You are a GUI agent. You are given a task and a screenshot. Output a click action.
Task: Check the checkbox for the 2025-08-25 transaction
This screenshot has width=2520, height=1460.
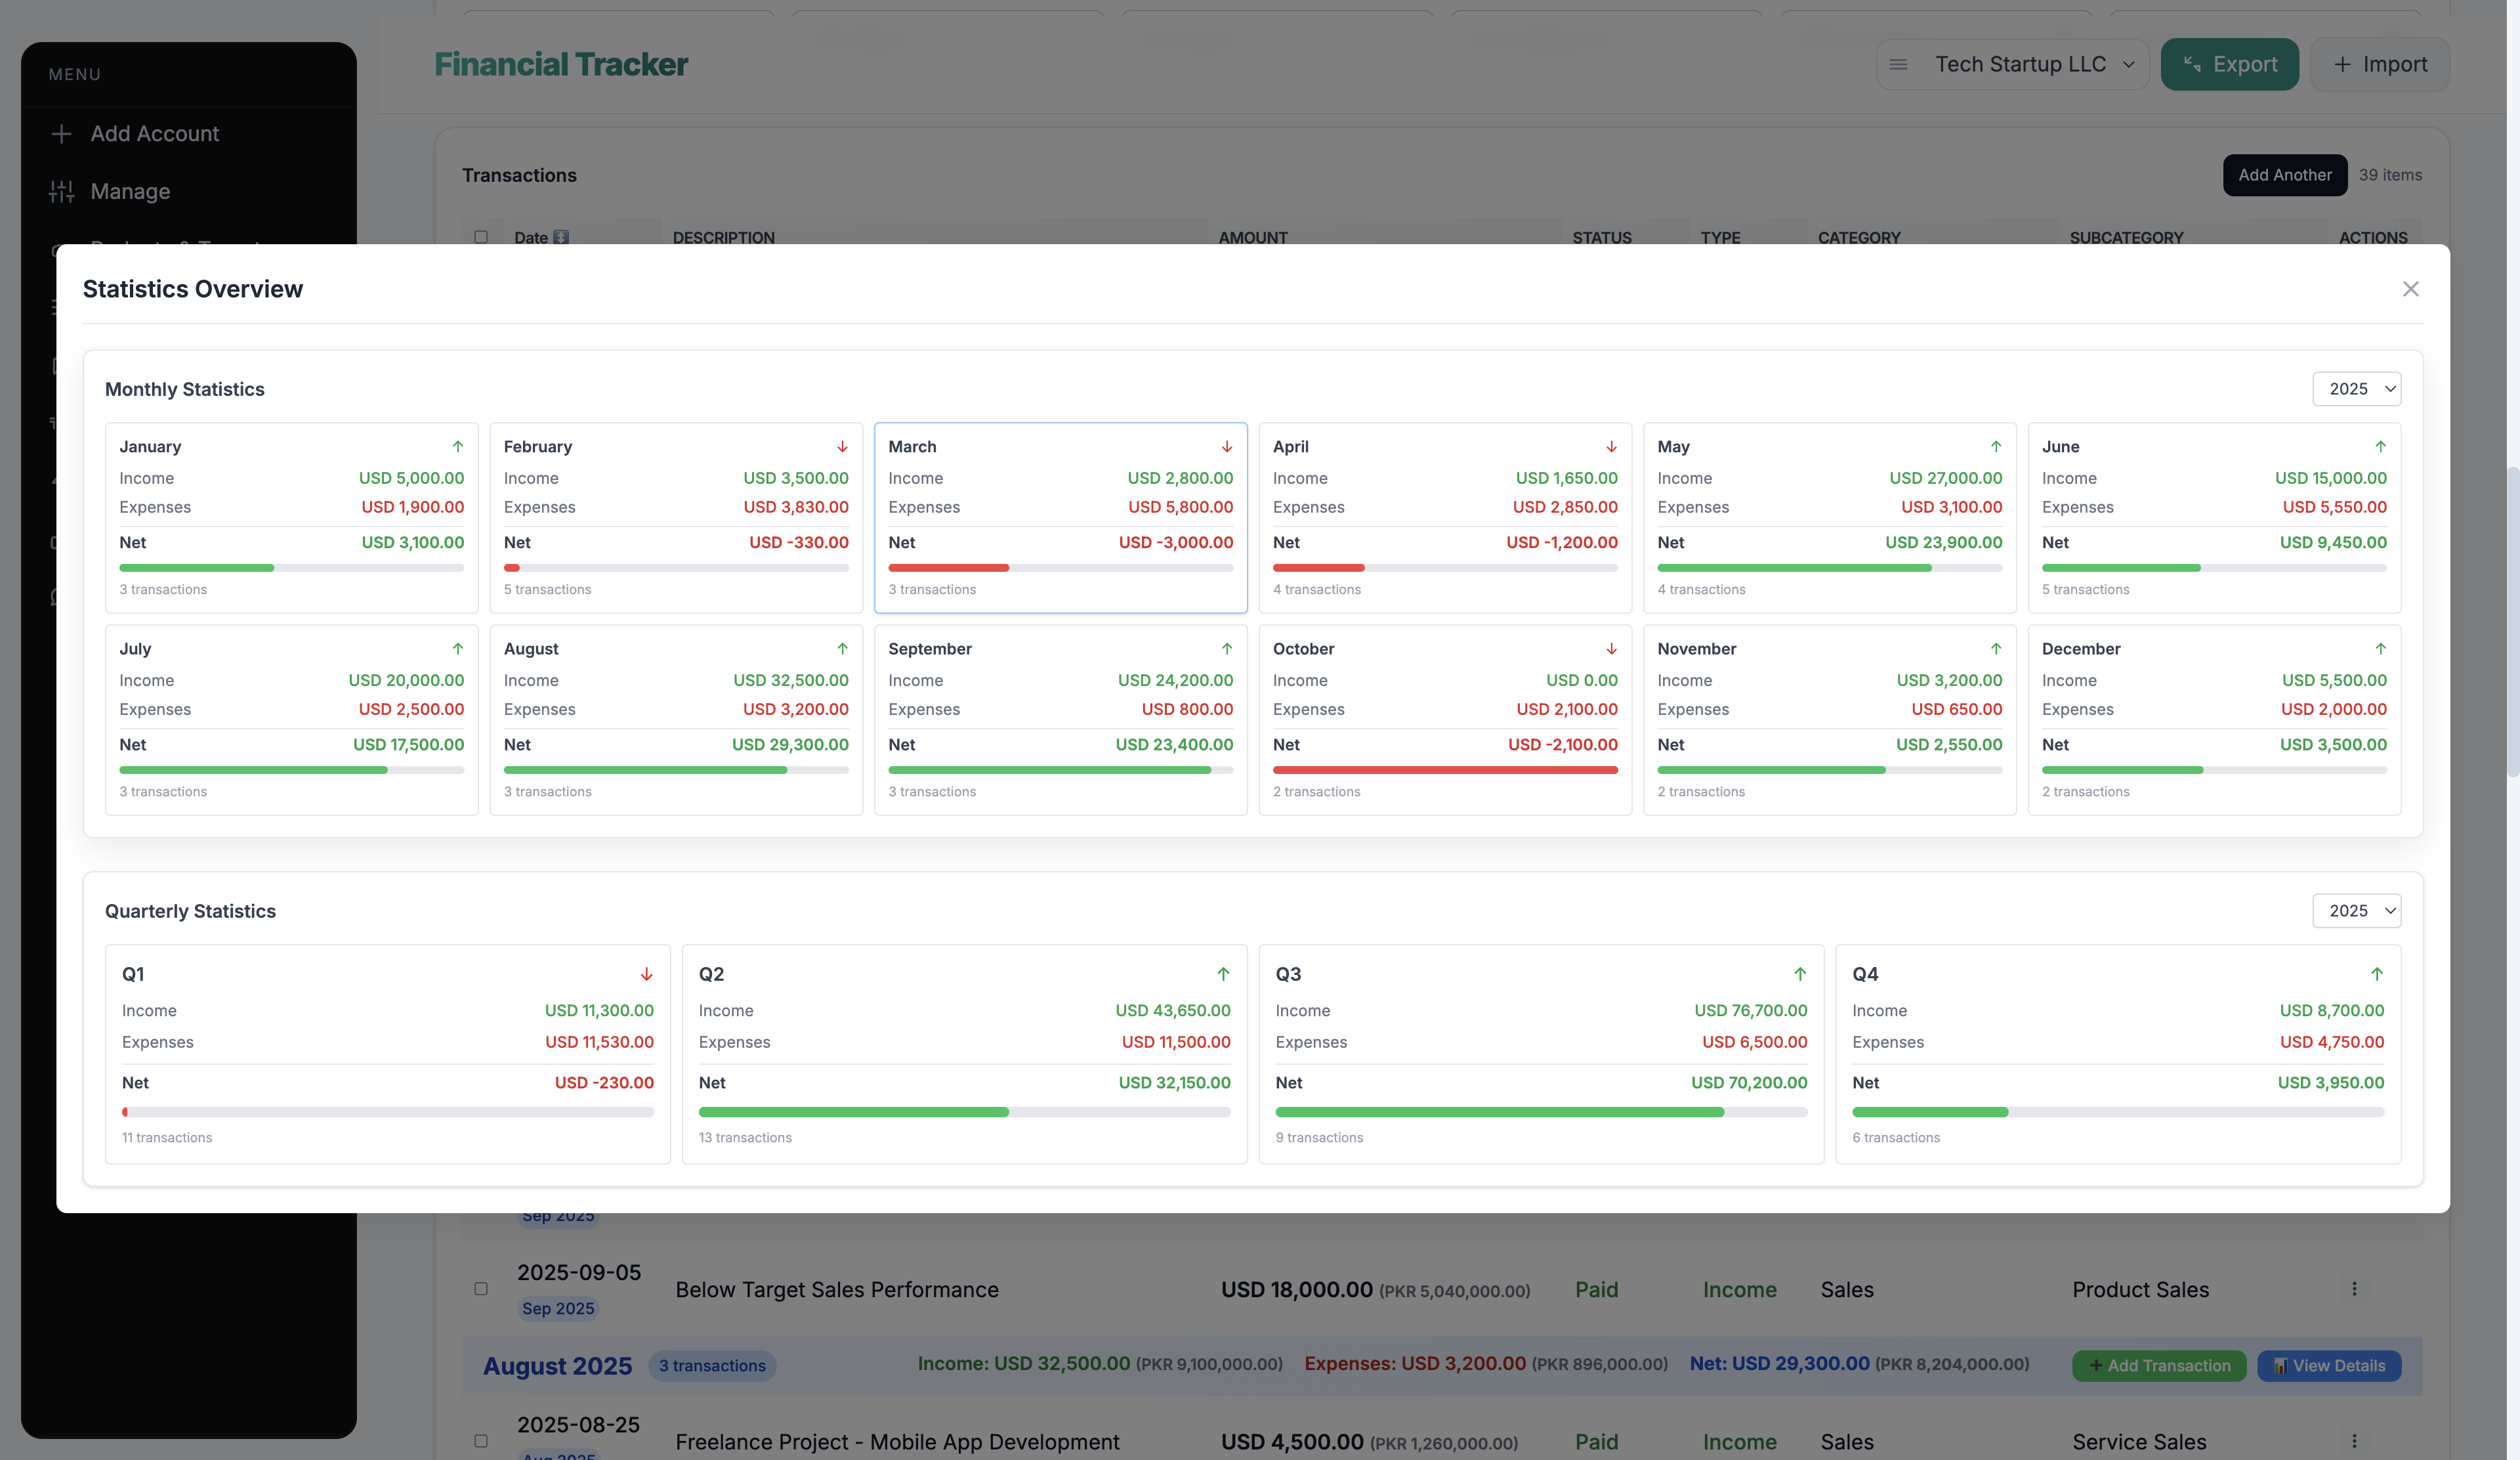[x=481, y=1441]
